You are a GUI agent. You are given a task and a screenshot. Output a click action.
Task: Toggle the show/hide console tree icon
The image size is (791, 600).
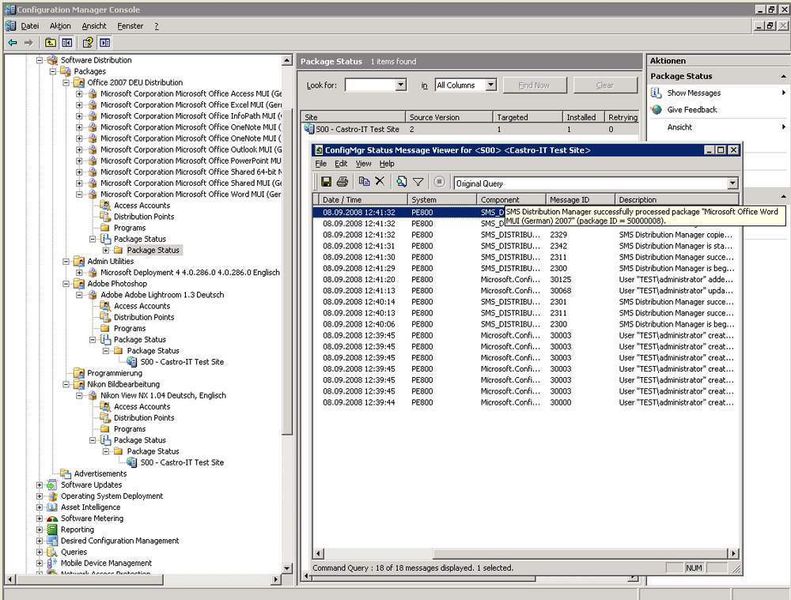(67, 43)
